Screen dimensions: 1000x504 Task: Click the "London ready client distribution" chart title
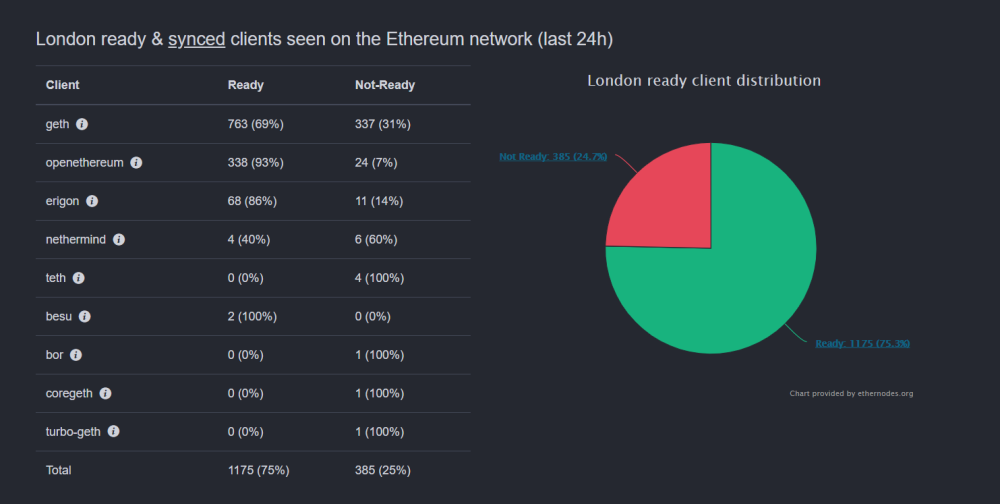(x=704, y=80)
